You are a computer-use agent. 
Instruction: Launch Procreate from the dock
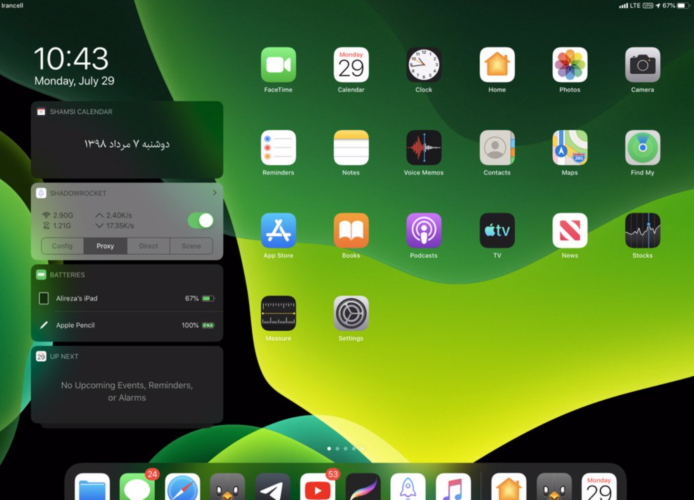[363, 487]
